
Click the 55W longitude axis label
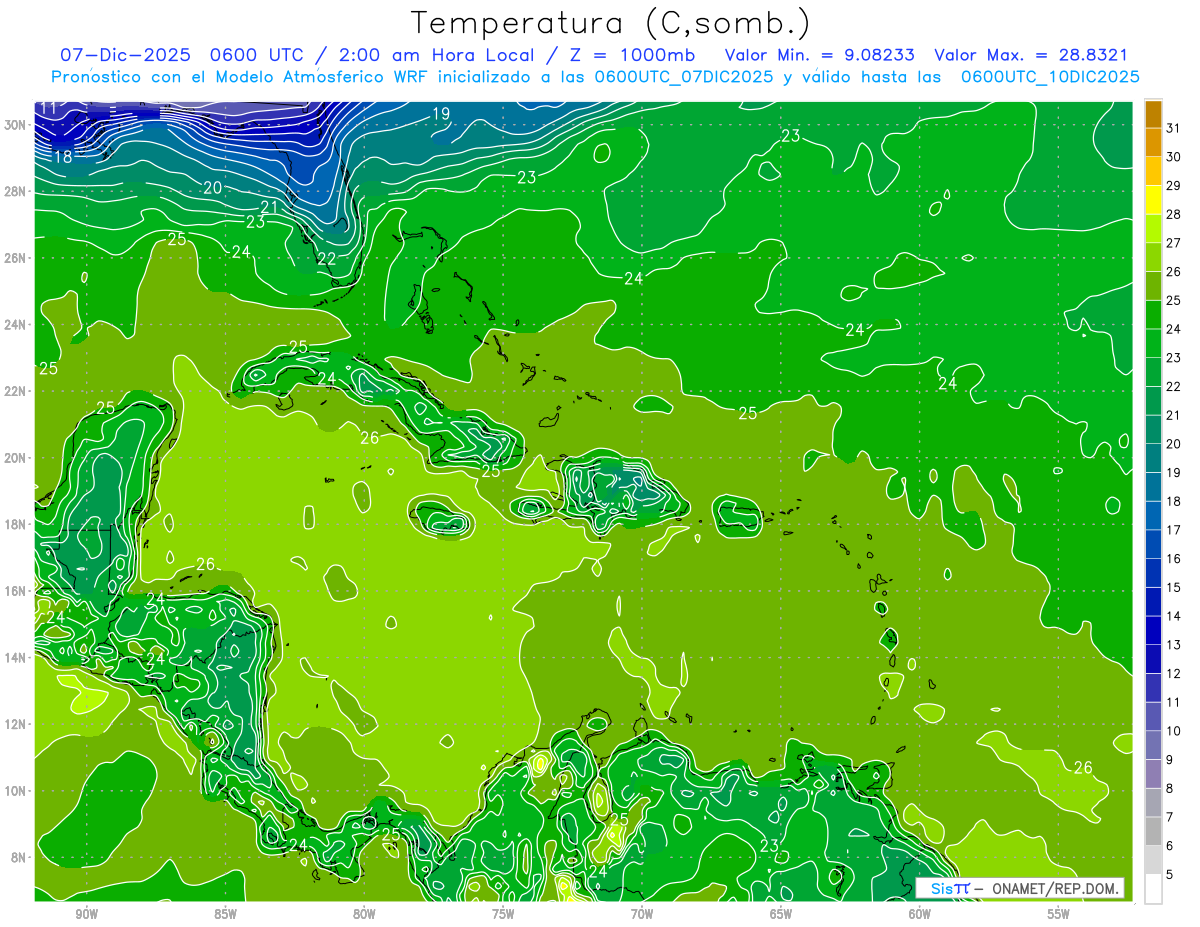point(1058,914)
